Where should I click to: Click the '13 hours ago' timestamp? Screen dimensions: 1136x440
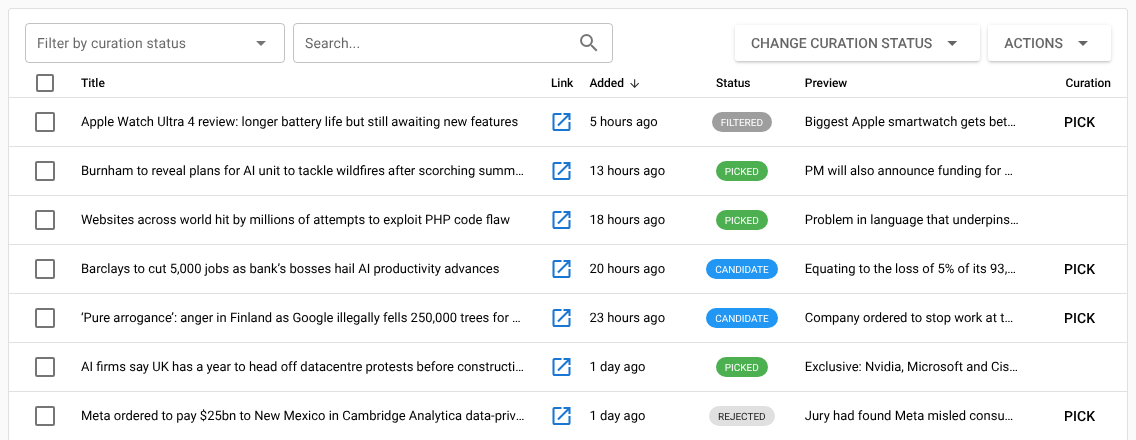pos(627,171)
